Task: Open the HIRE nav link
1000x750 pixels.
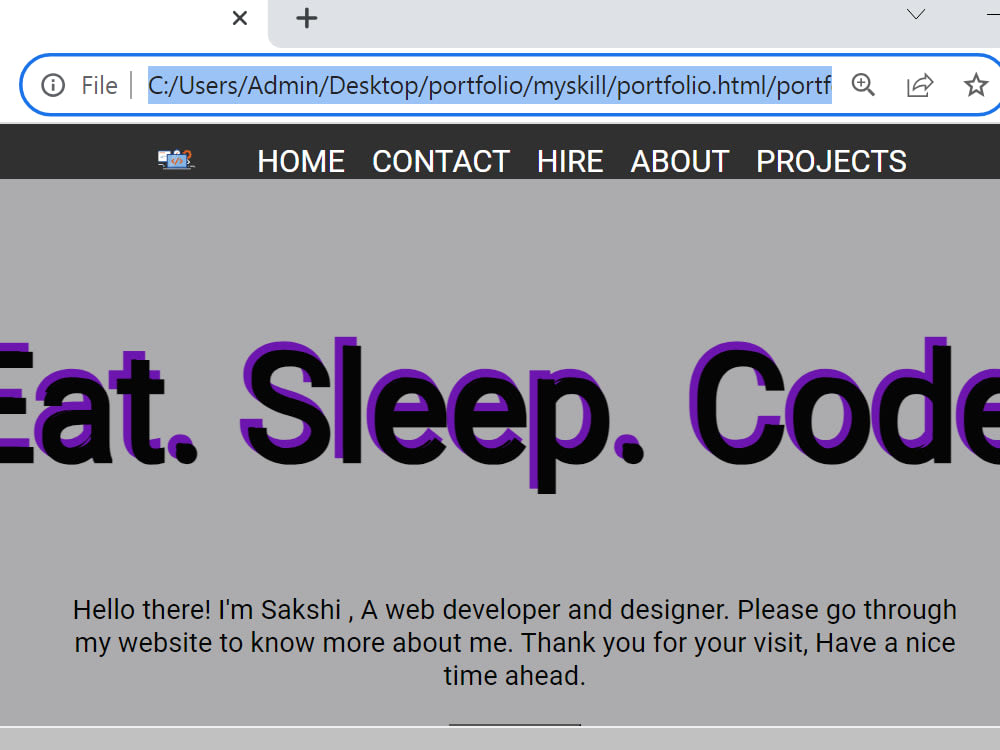Action: (570, 161)
